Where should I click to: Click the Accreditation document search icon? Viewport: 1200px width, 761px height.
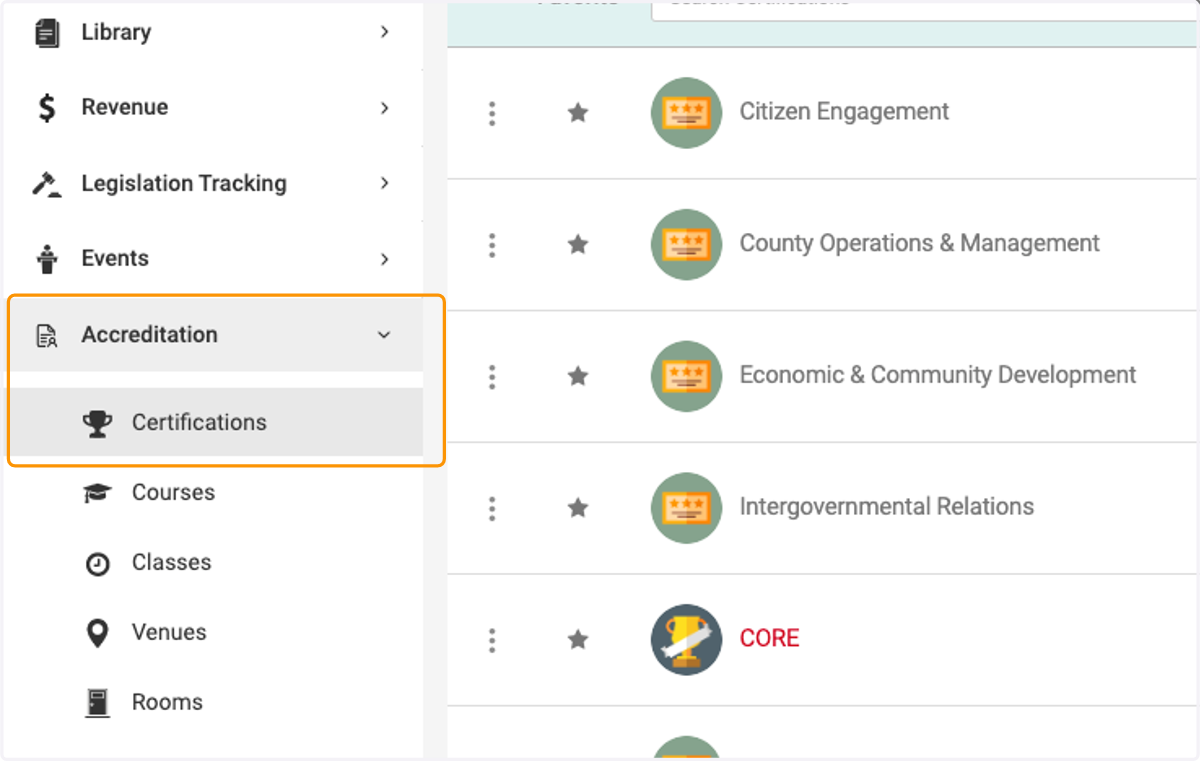point(47,335)
